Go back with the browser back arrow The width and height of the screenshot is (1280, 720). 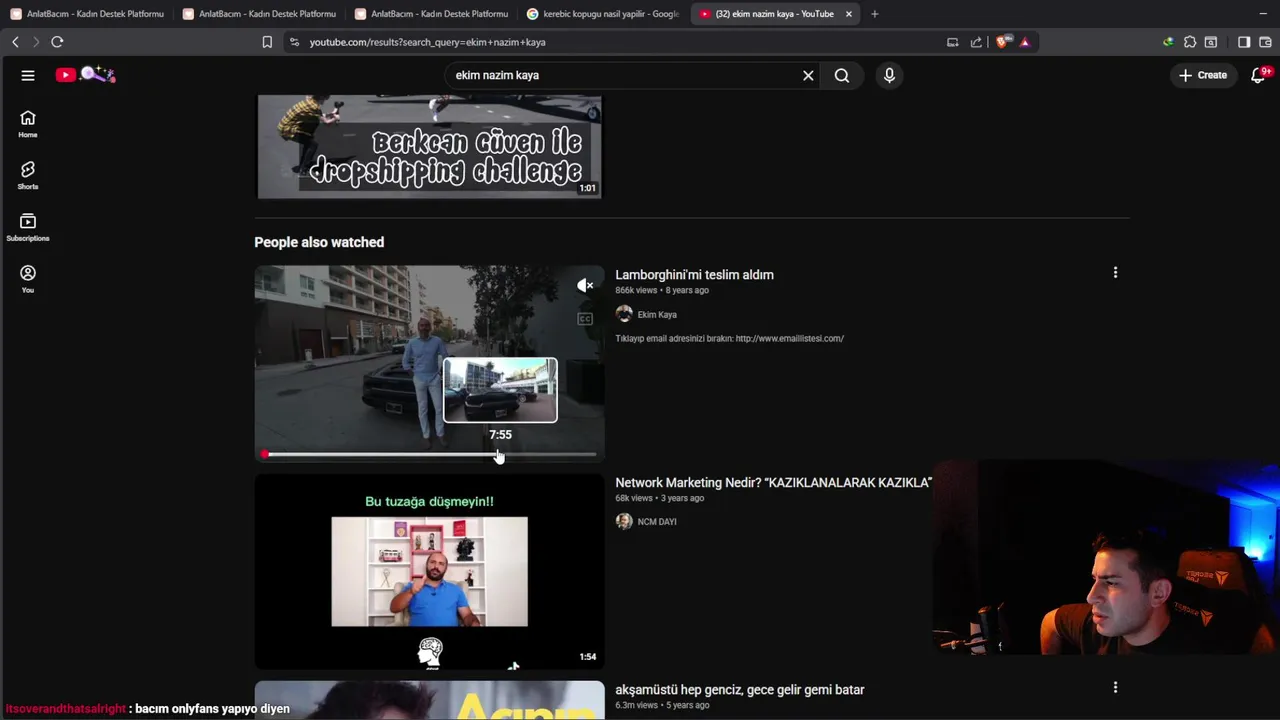click(x=15, y=42)
